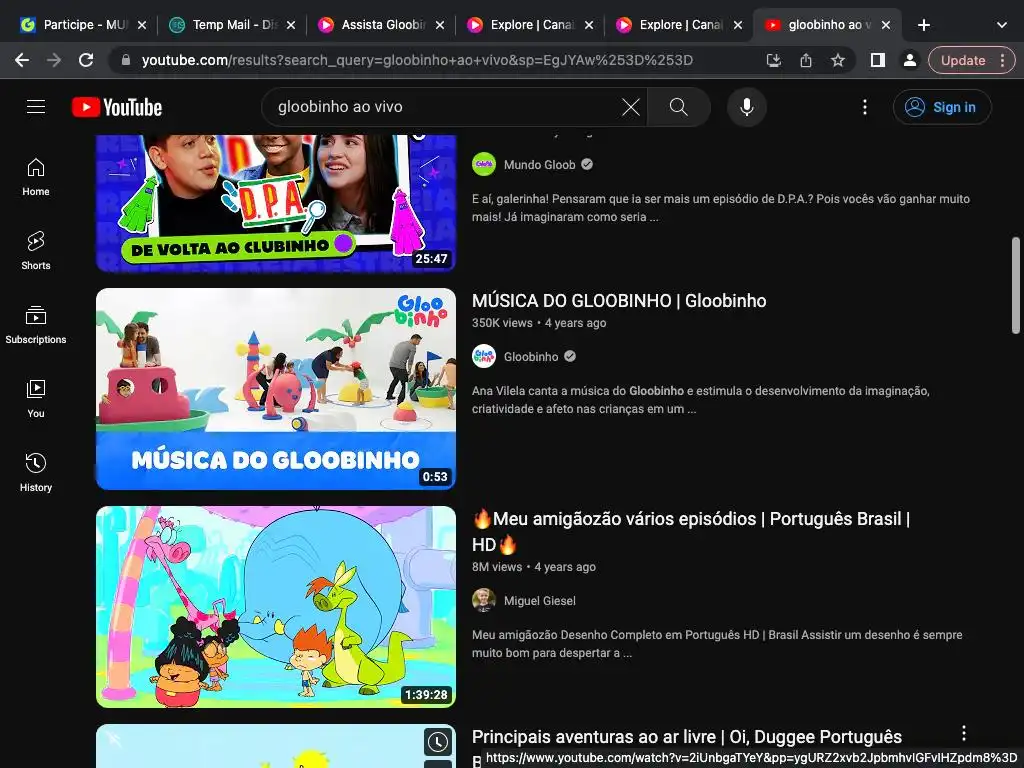Image resolution: width=1024 pixels, height=768 pixels.
Task: Click the Miguel Giesel channel avatar
Action: click(x=484, y=601)
